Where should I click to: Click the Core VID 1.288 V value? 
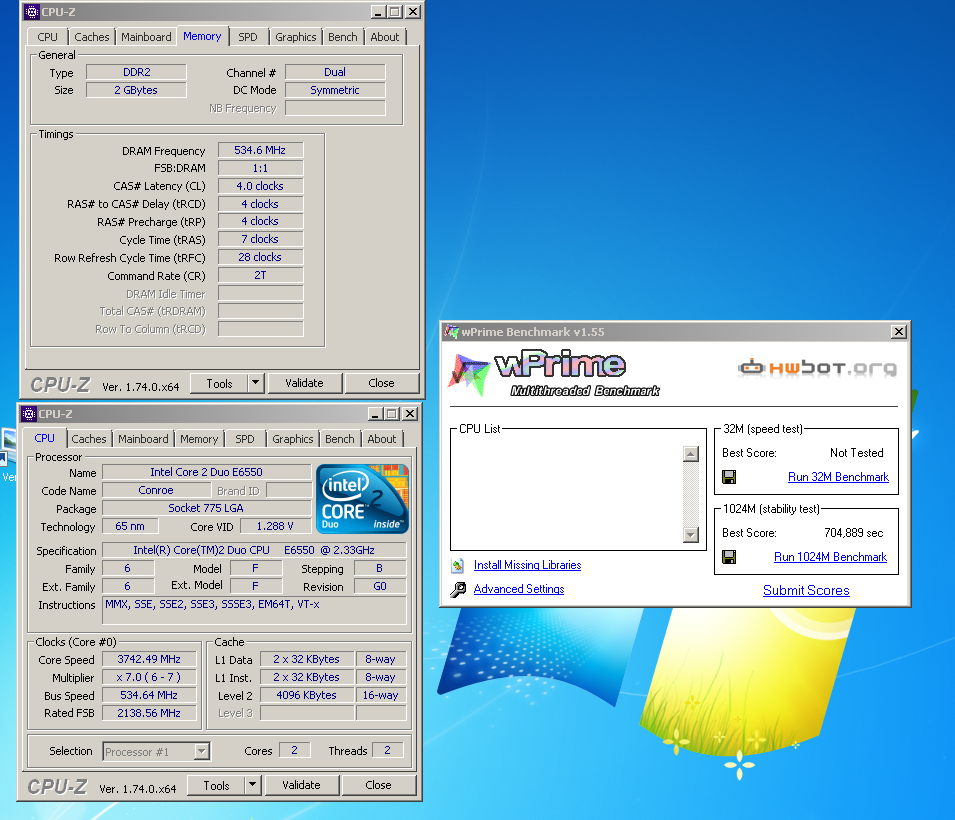click(x=275, y=526)
